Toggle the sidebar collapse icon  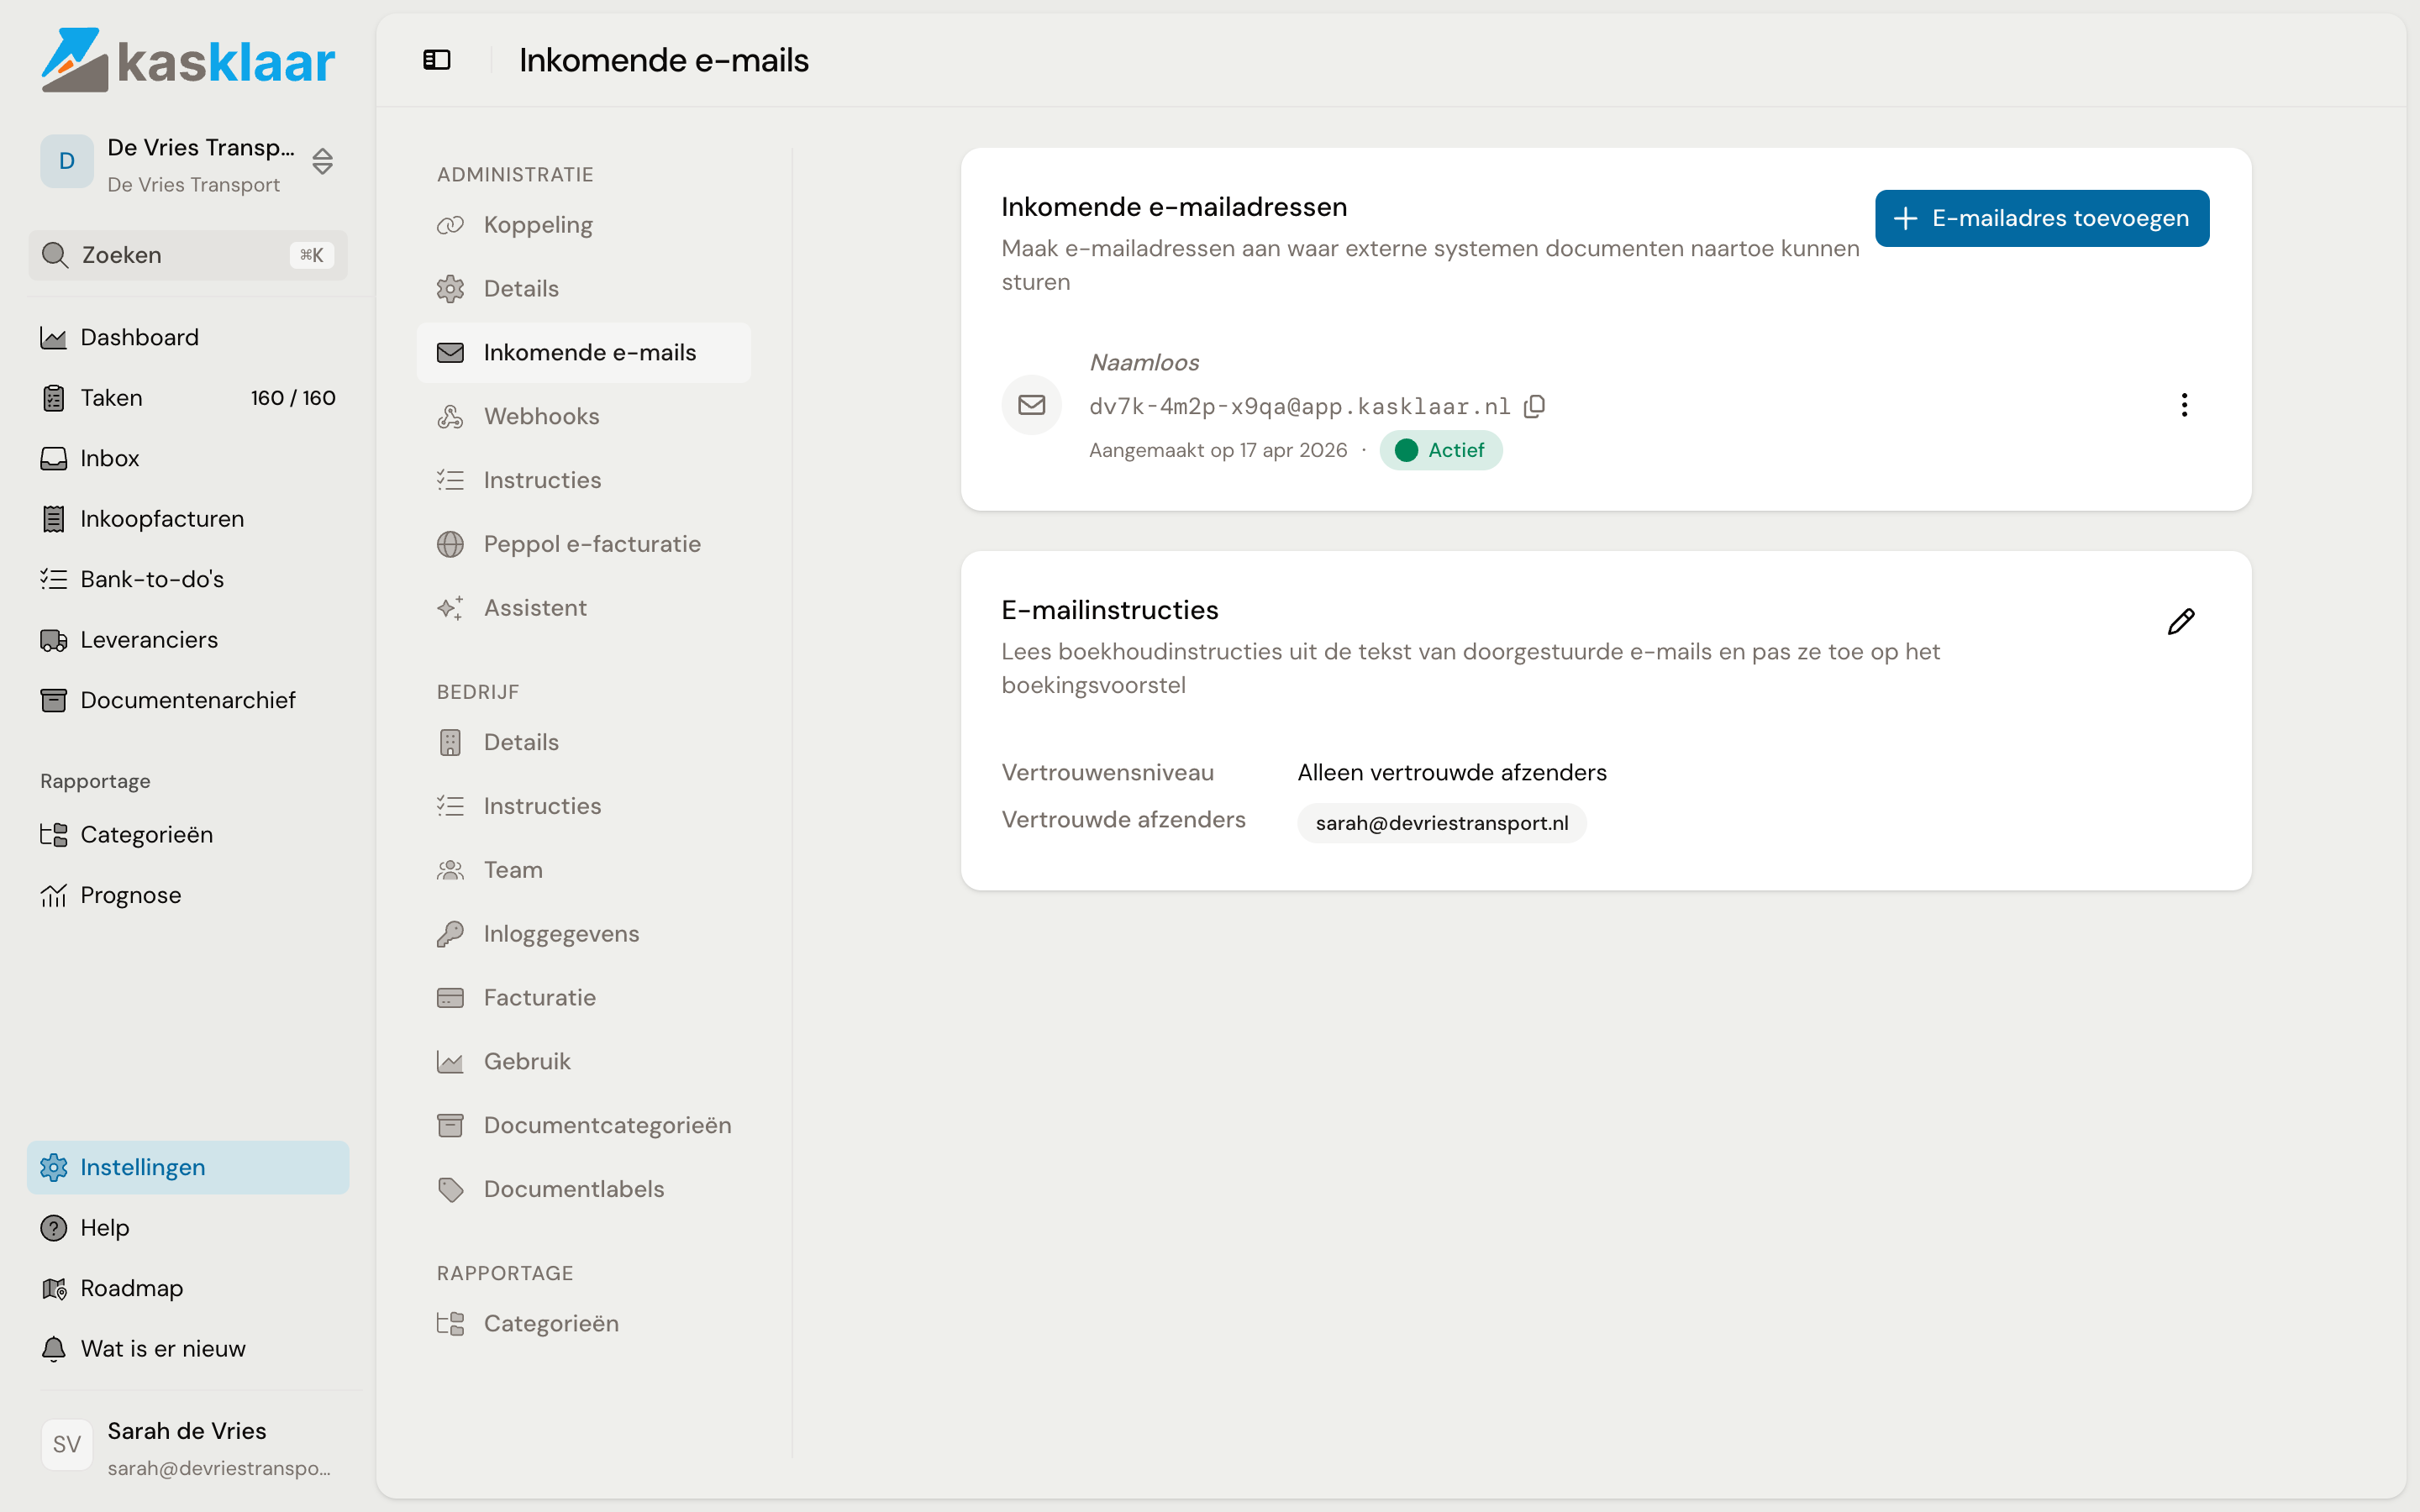[x=437, y=60]
